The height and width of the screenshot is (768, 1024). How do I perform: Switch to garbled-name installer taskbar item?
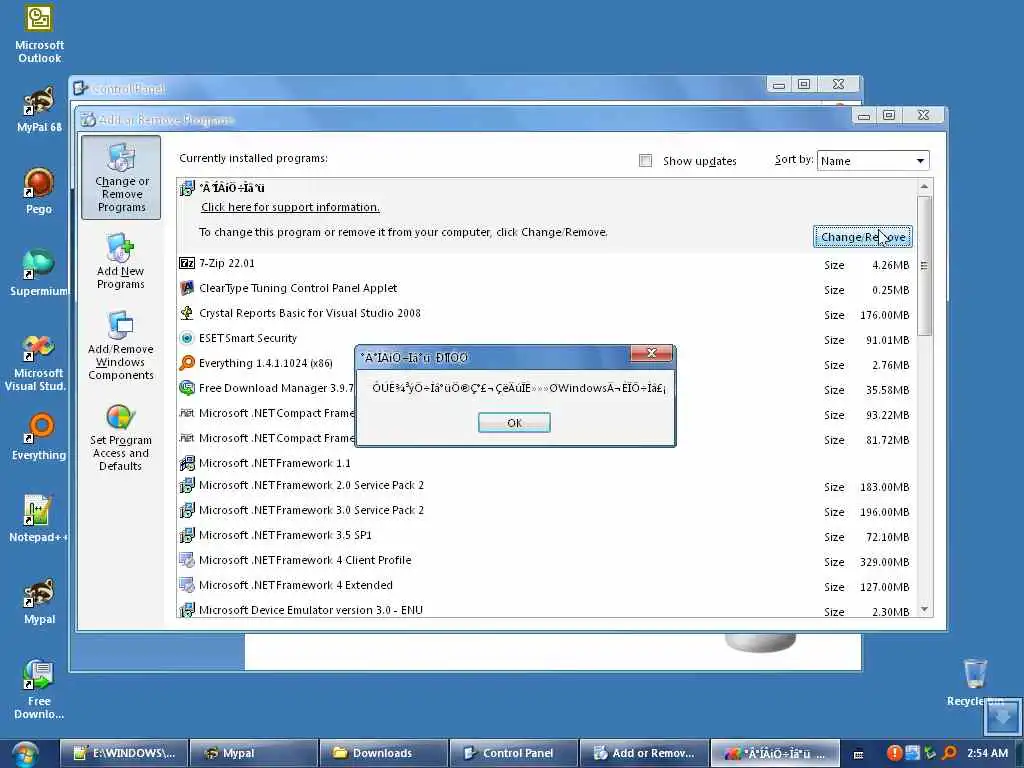click(774, 753)
